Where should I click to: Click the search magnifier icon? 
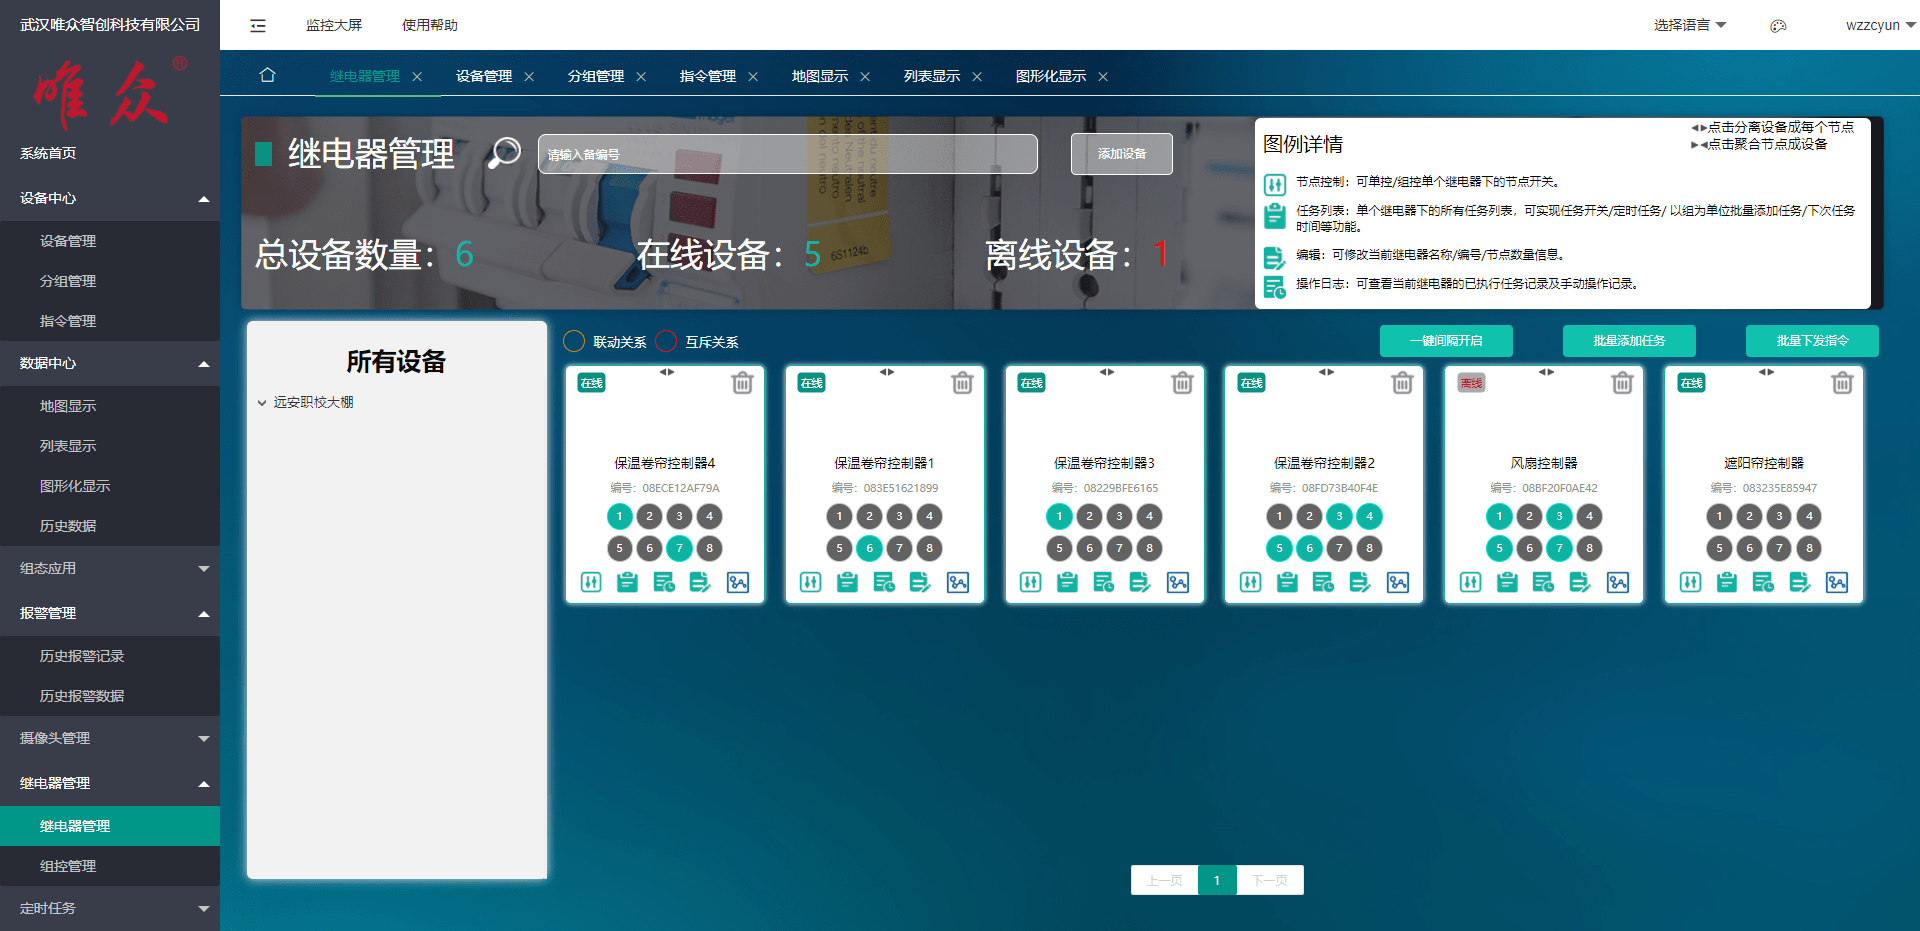[504, 153]
